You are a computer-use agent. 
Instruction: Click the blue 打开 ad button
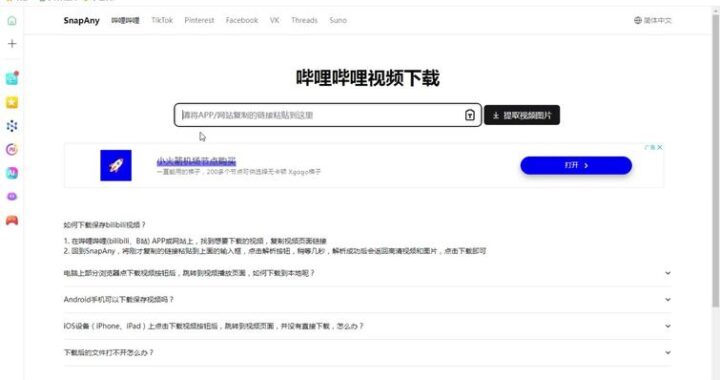pyautogui.click(x=576, y=165)
